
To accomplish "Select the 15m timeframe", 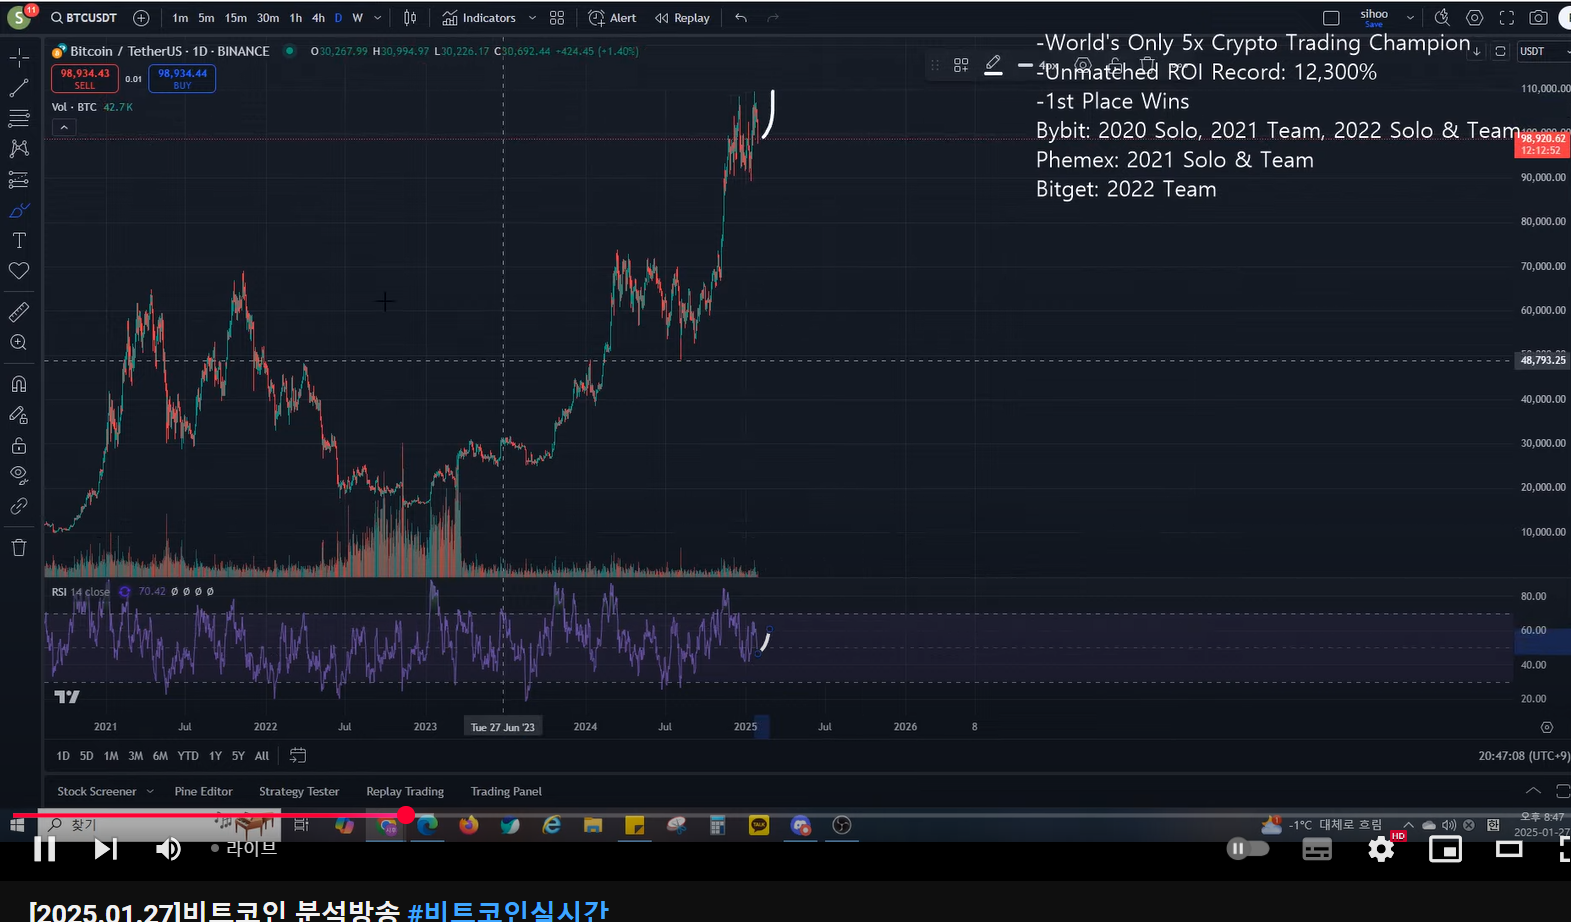I will (235, 18).
